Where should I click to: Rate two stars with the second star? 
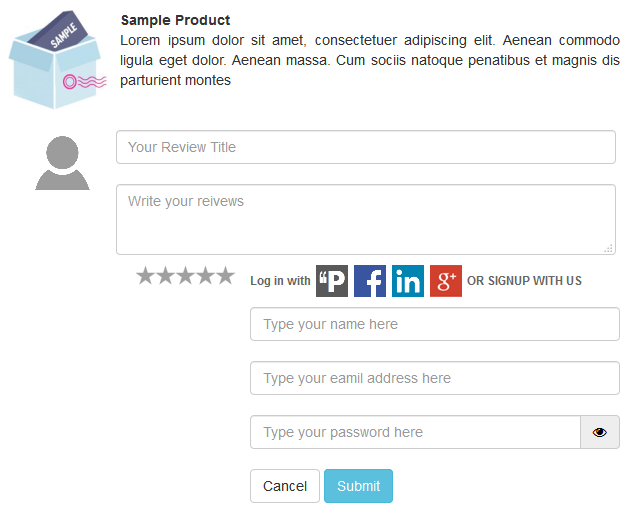click(x=165, y=276)
